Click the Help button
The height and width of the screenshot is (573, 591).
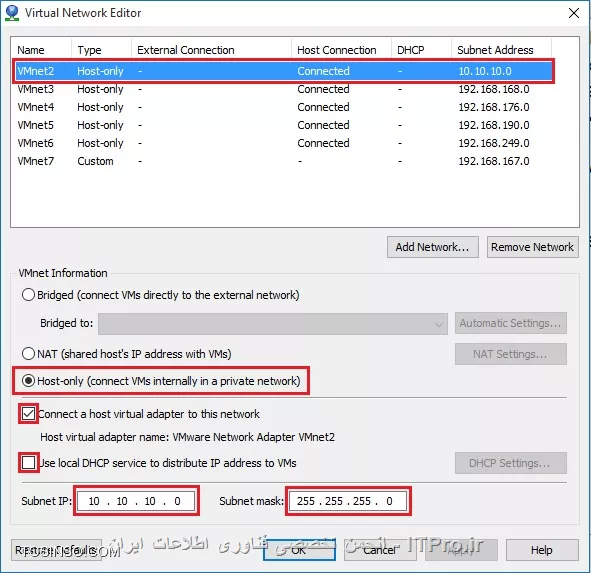(542, 550)
